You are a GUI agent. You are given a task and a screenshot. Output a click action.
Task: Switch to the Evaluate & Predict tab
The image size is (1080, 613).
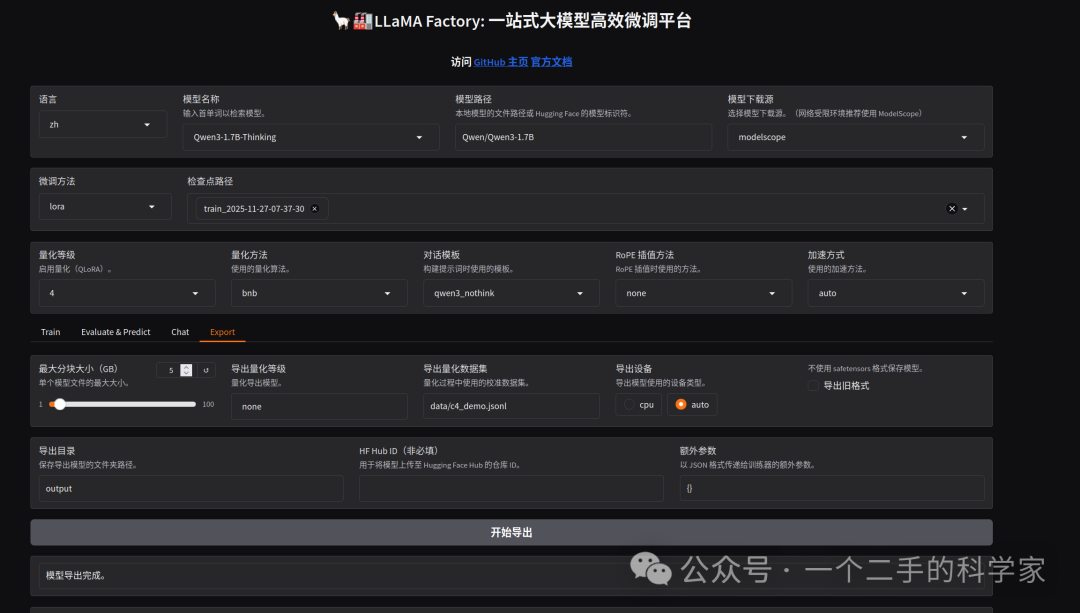pos(116,332)
